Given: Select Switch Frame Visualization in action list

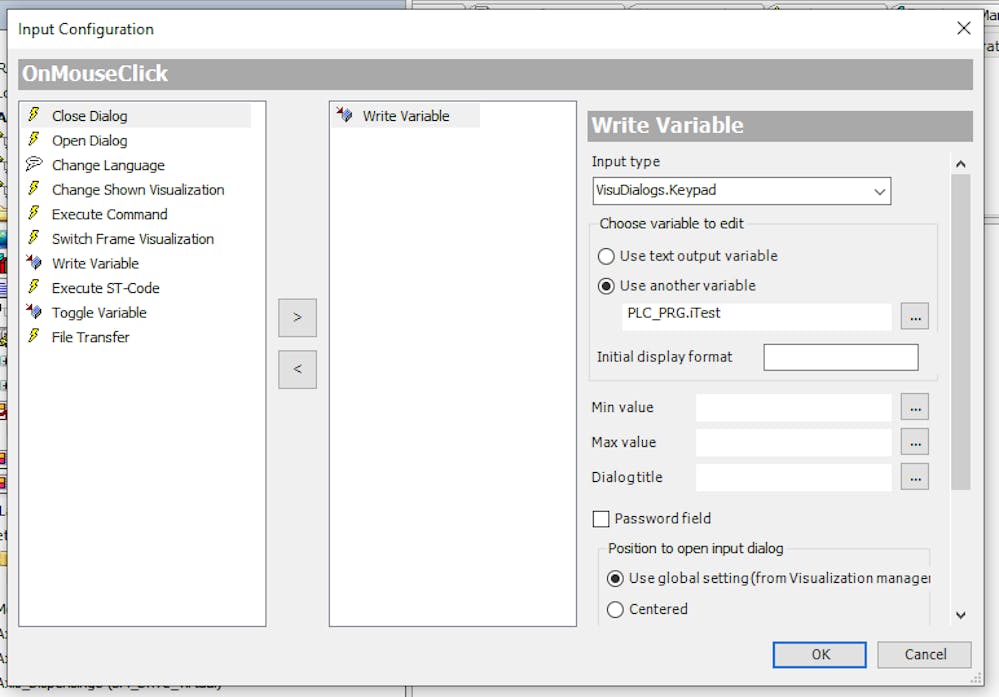Looking at the screenshot, I should (132, 239).
